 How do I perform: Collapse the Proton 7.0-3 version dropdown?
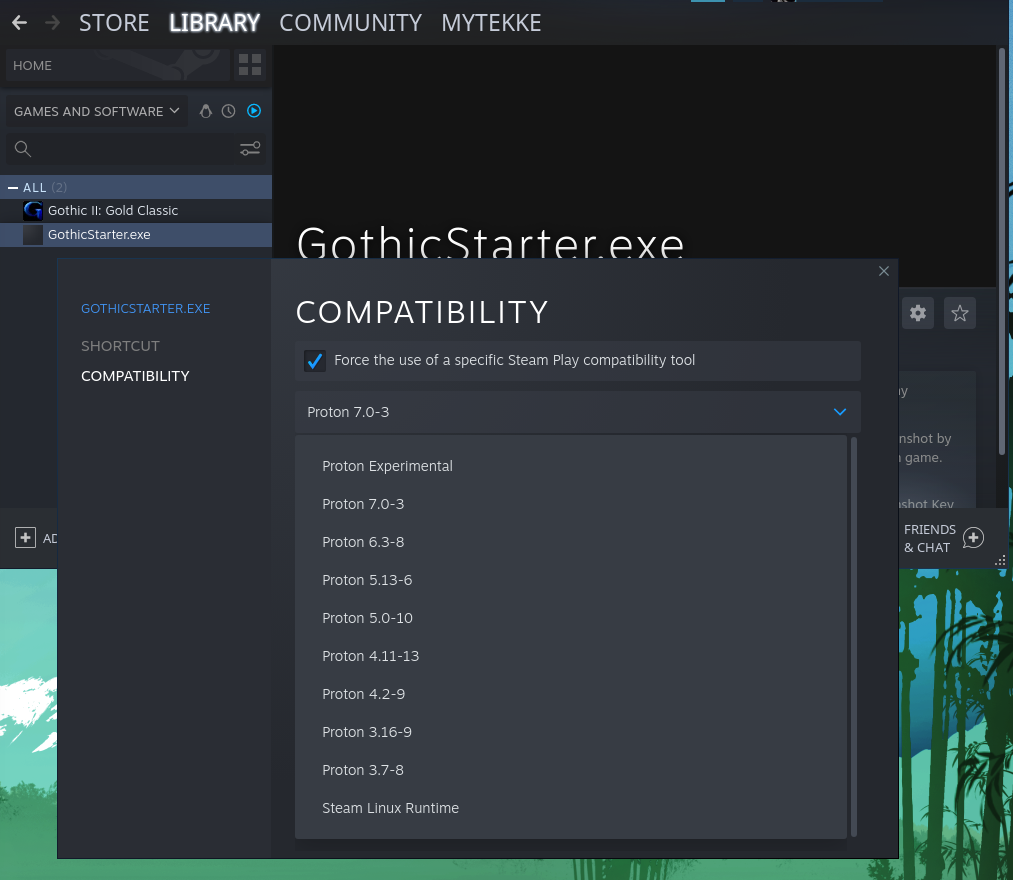(839, 412)
